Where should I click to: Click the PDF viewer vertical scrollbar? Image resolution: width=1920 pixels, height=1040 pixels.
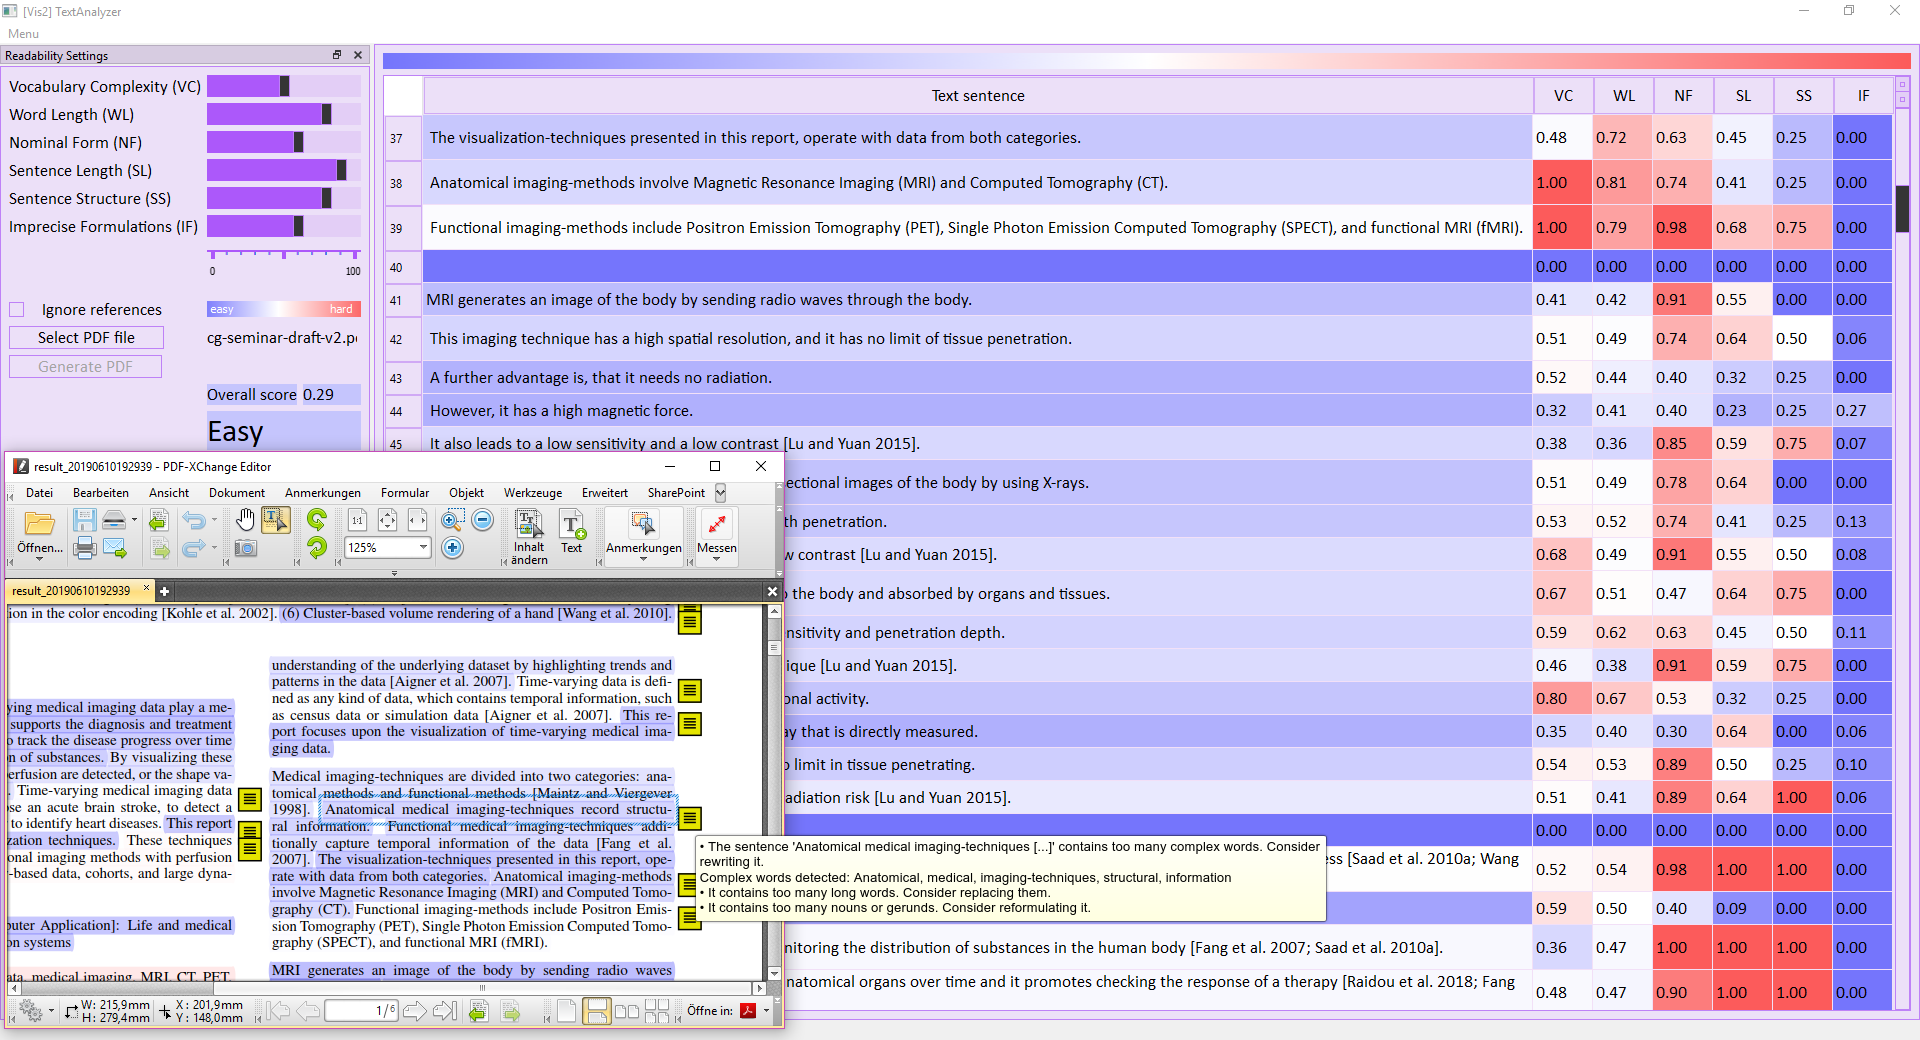click(x=774, y=792)
